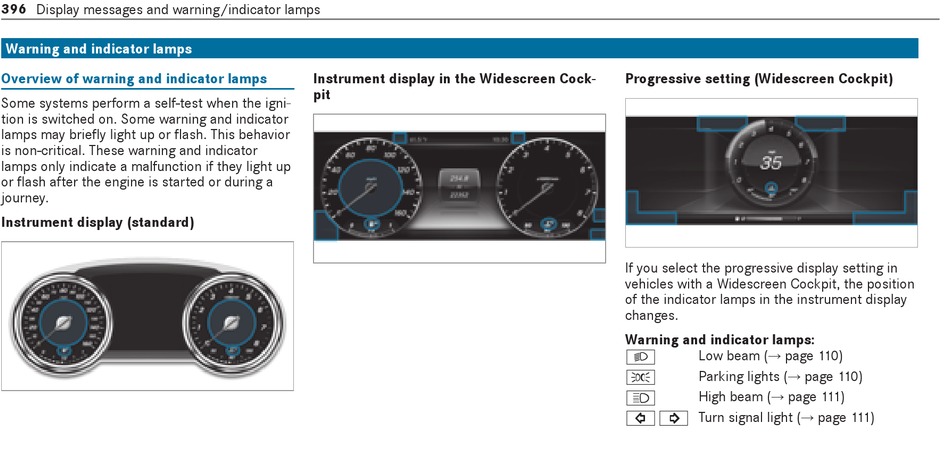The image size is (950, 456).
Task: Click the heading 'Instrument display in the Widescreen Cockpit'
Action: [454, 87]
